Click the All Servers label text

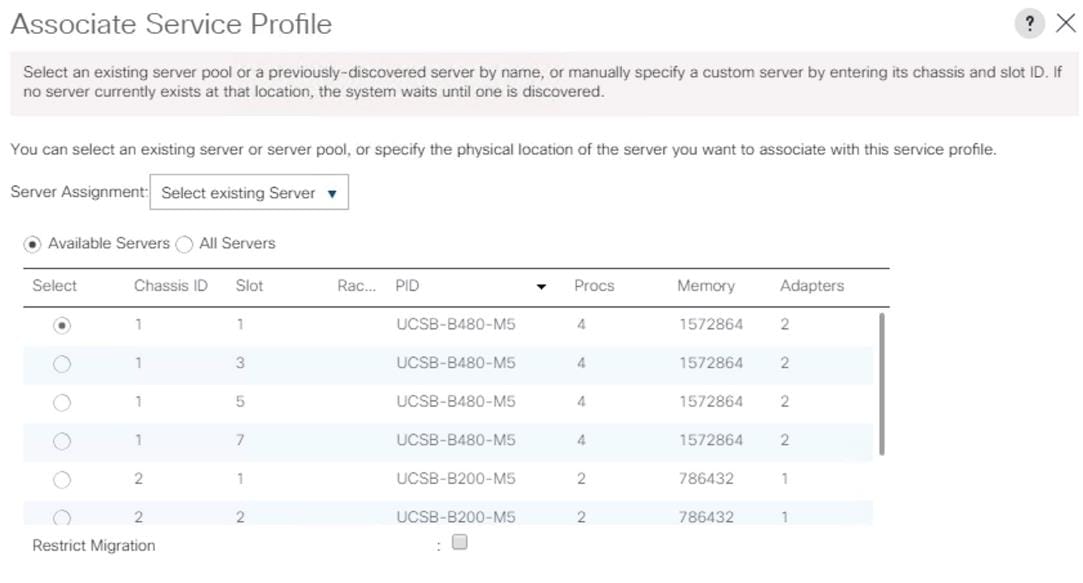point(237,243)
